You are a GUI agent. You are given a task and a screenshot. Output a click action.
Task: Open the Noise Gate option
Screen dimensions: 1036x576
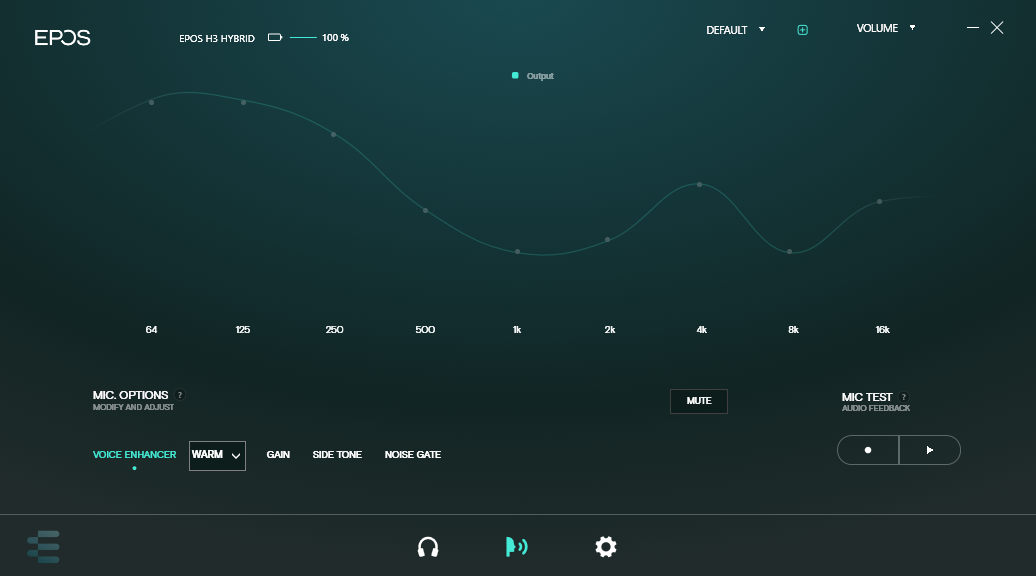(412, 455)
